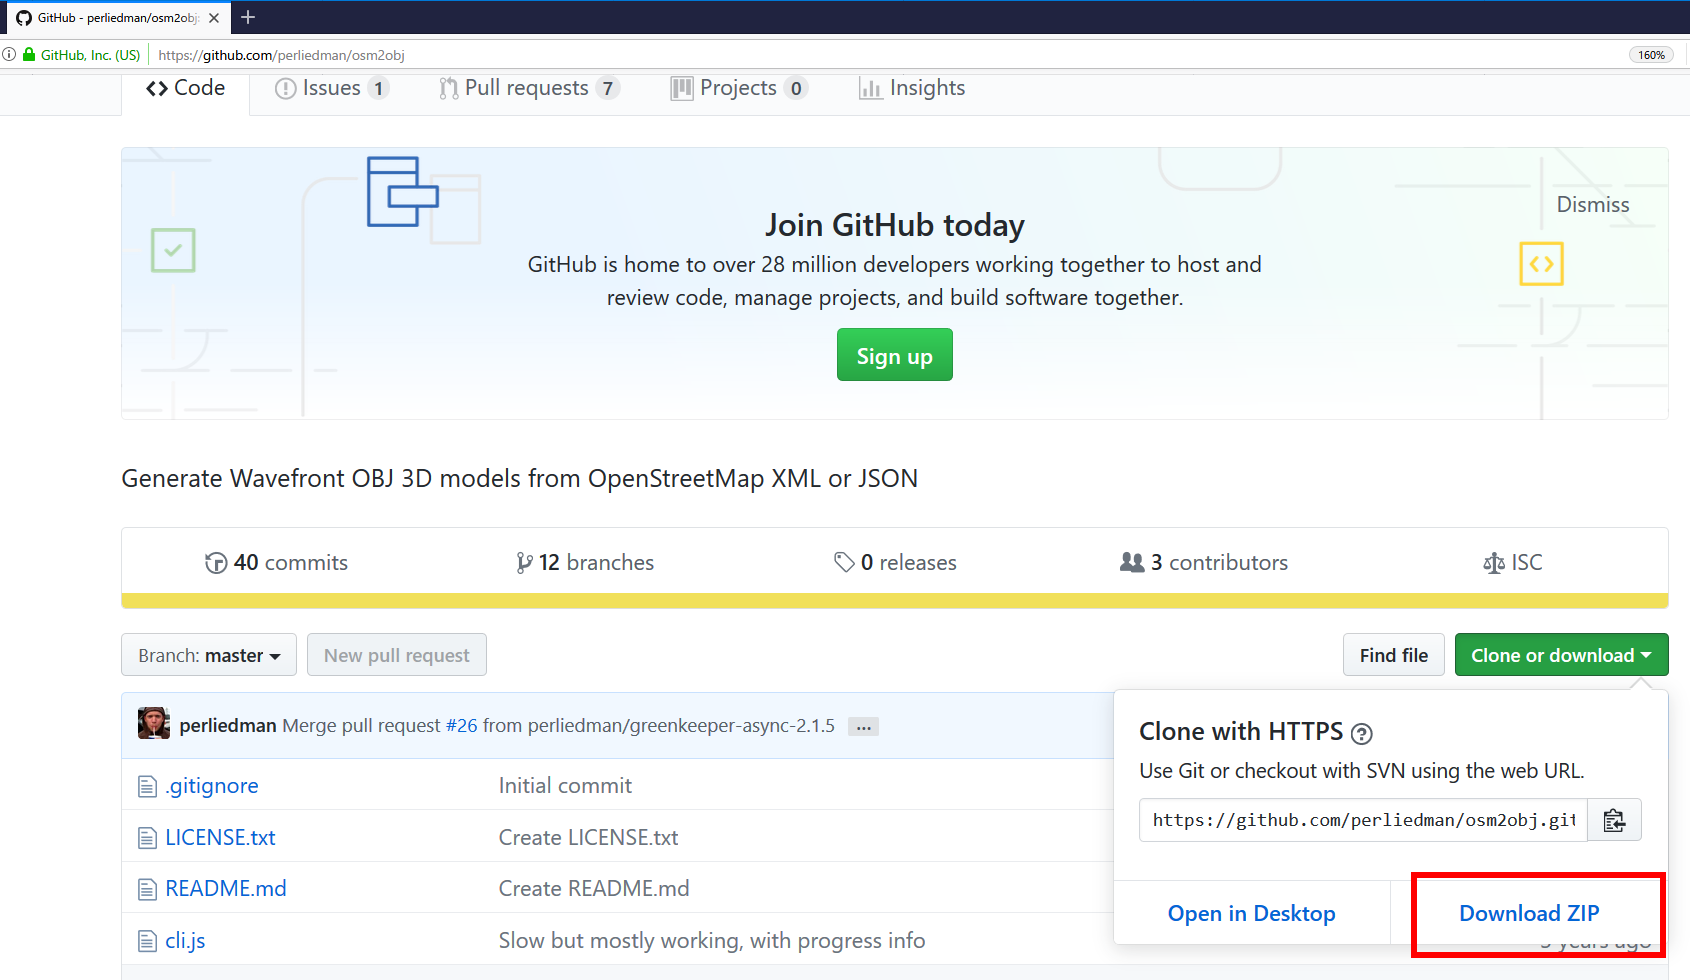View the 0 releases page
This screenshot has width=1690, height=980.
[895, 562]
